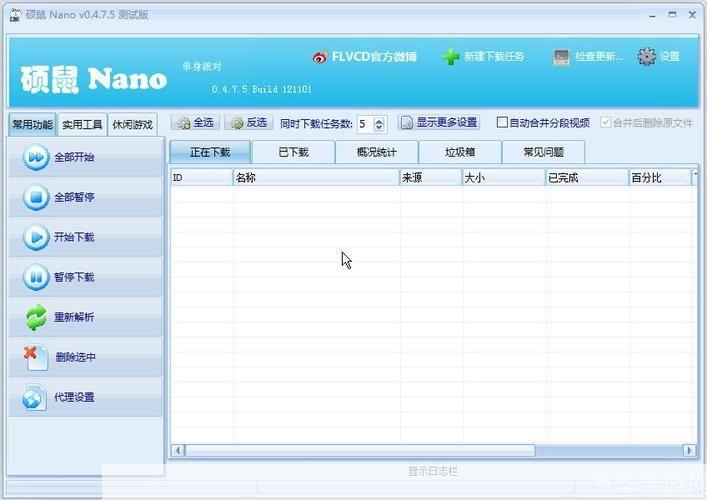Switch to 常用功能 tab
The image size is (707, 500).
click(32, 124)
